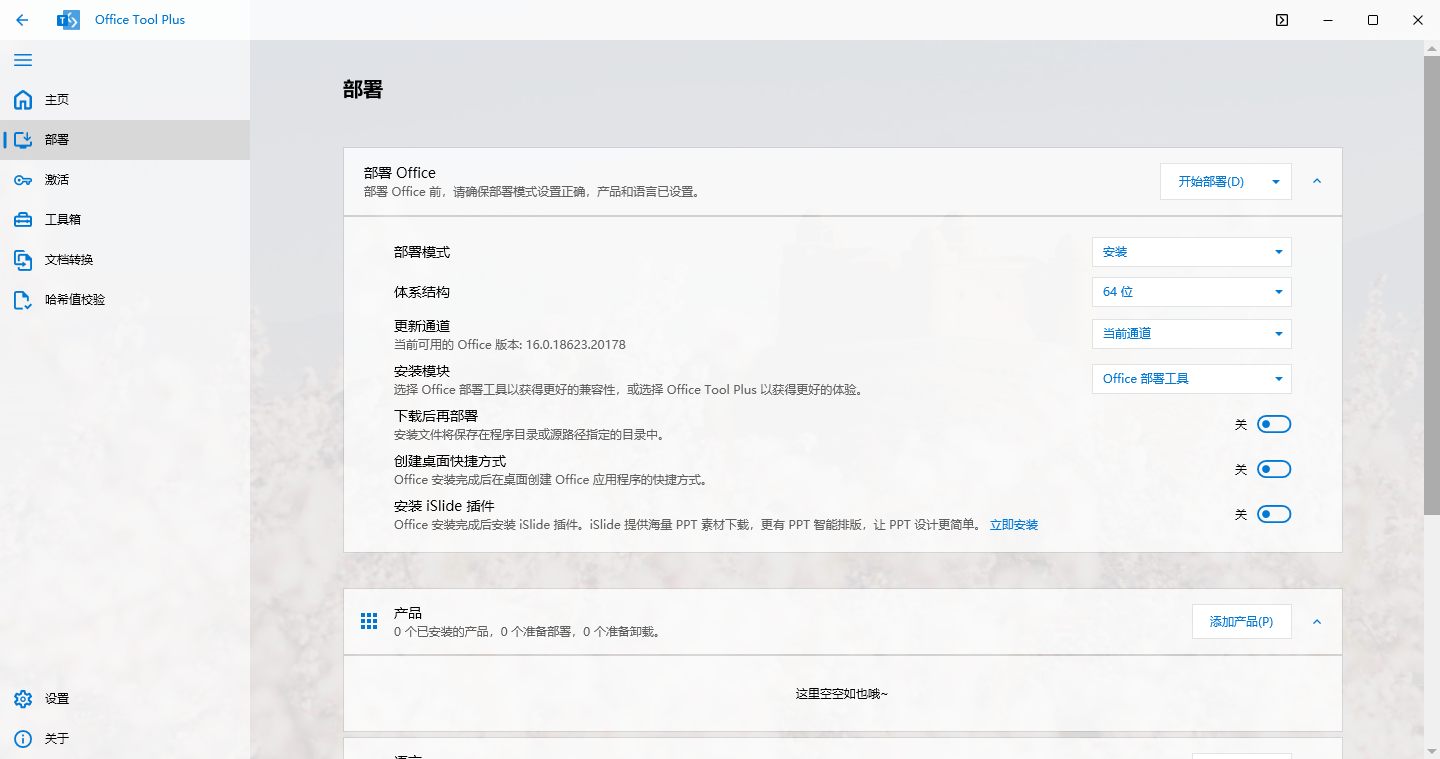Click the home (主页) icon in sidebar
This screenshot has height=759, width=1440.
click(23, 100)
